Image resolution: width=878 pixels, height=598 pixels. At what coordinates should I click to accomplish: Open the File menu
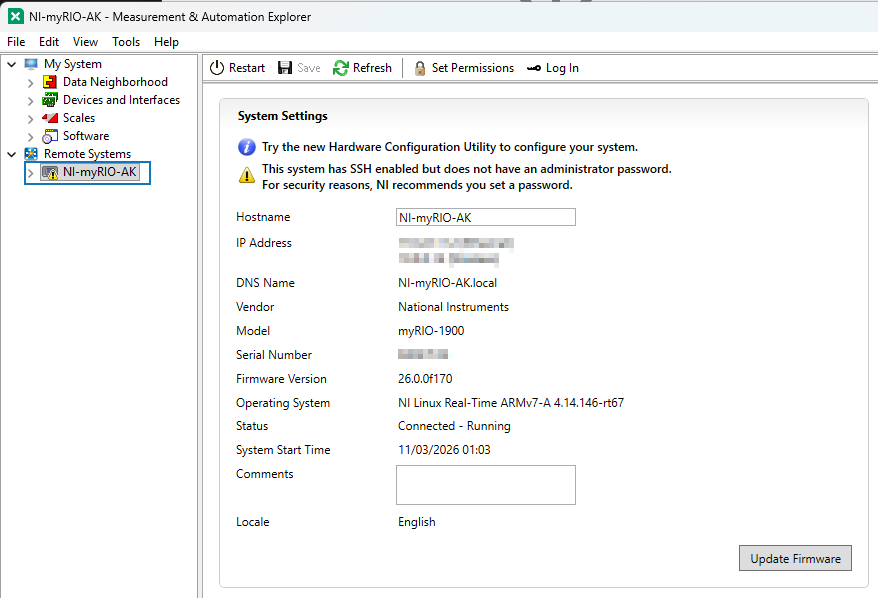(16, 42)
